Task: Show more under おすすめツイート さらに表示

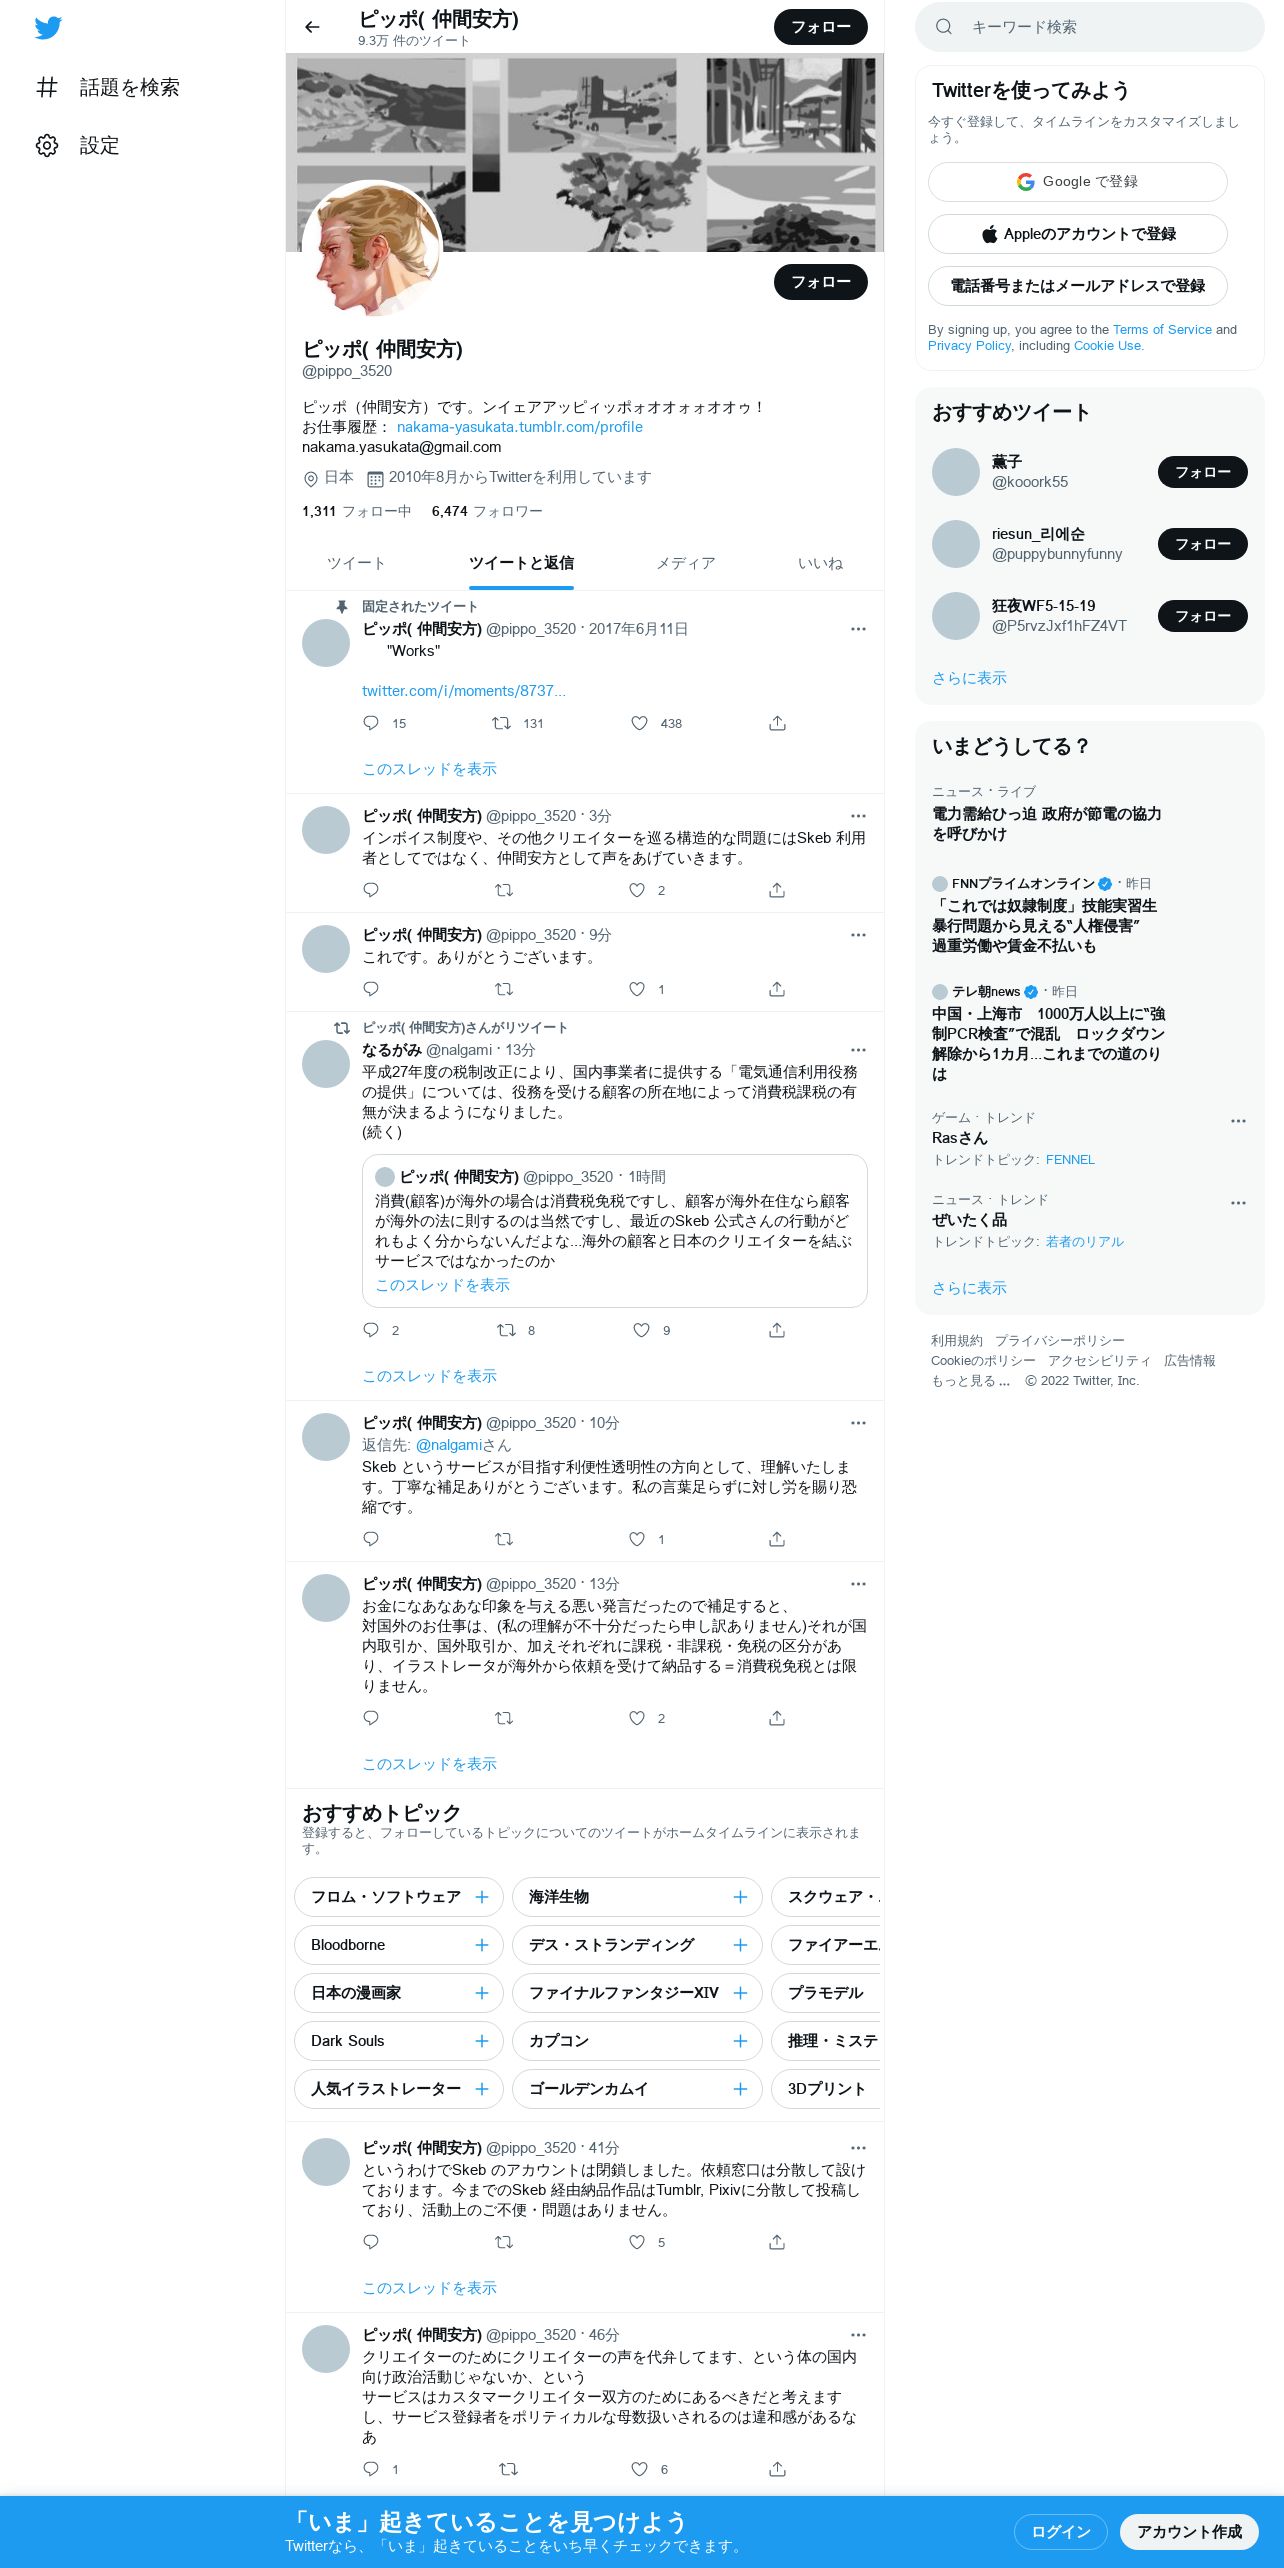Action: [x=969, y=678]
